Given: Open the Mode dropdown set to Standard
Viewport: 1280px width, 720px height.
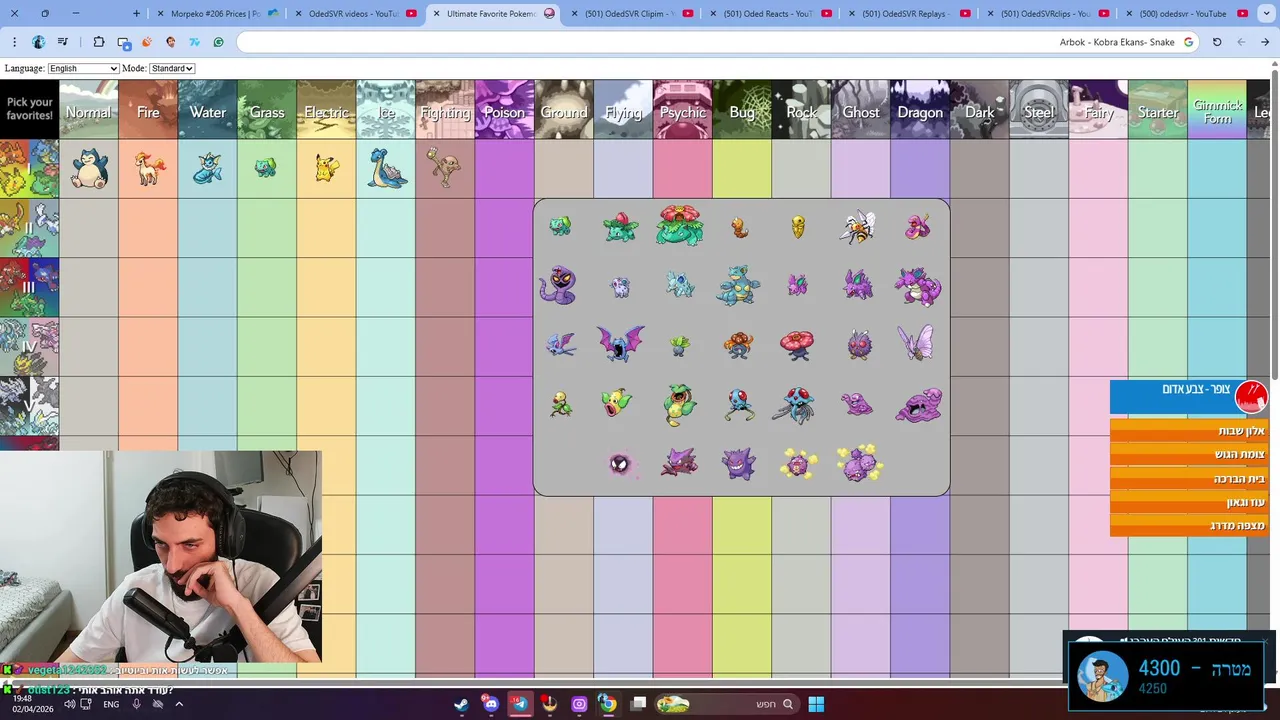Looking at the screenshot, I should (x=172, y=68).
